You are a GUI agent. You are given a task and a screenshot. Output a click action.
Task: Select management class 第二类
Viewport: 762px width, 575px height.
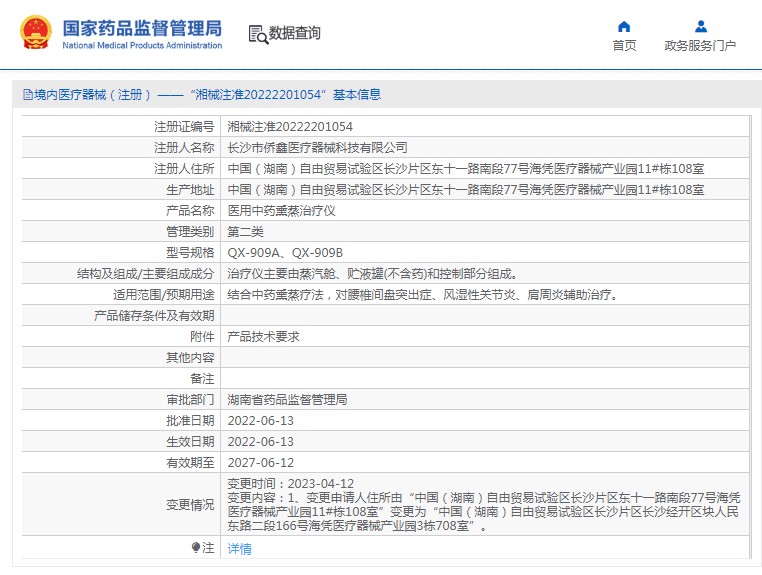click(x=245, y=232)
